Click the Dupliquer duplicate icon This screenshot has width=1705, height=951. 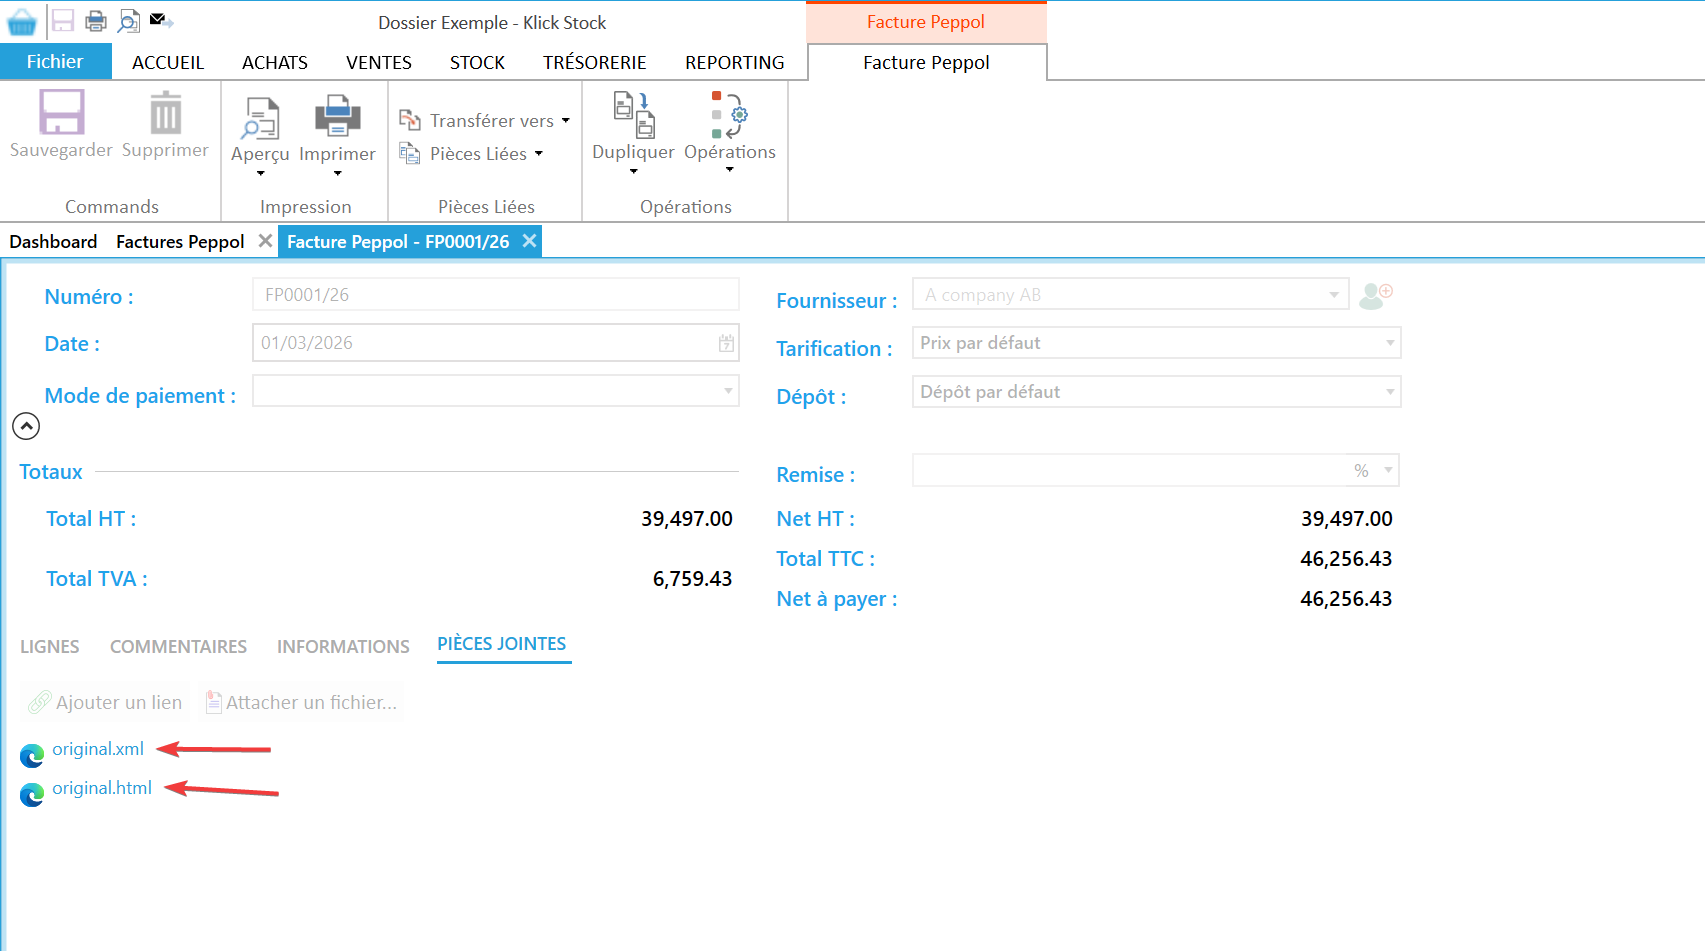pos(632,118)
